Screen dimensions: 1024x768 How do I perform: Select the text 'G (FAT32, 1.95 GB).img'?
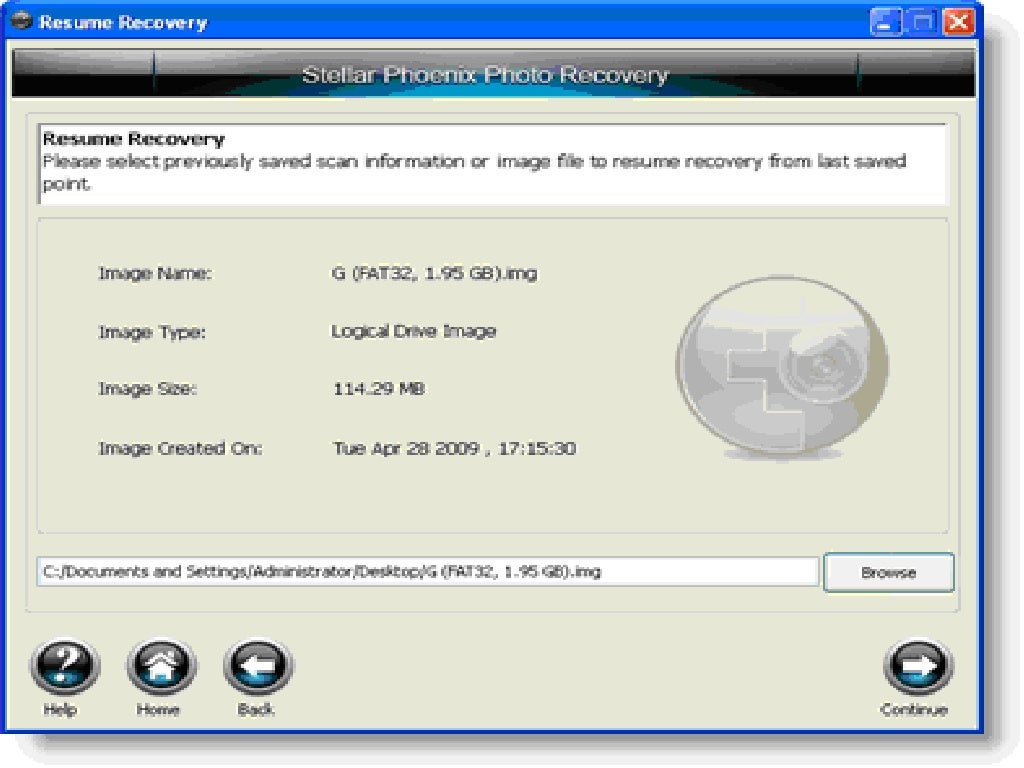(434, 273)
